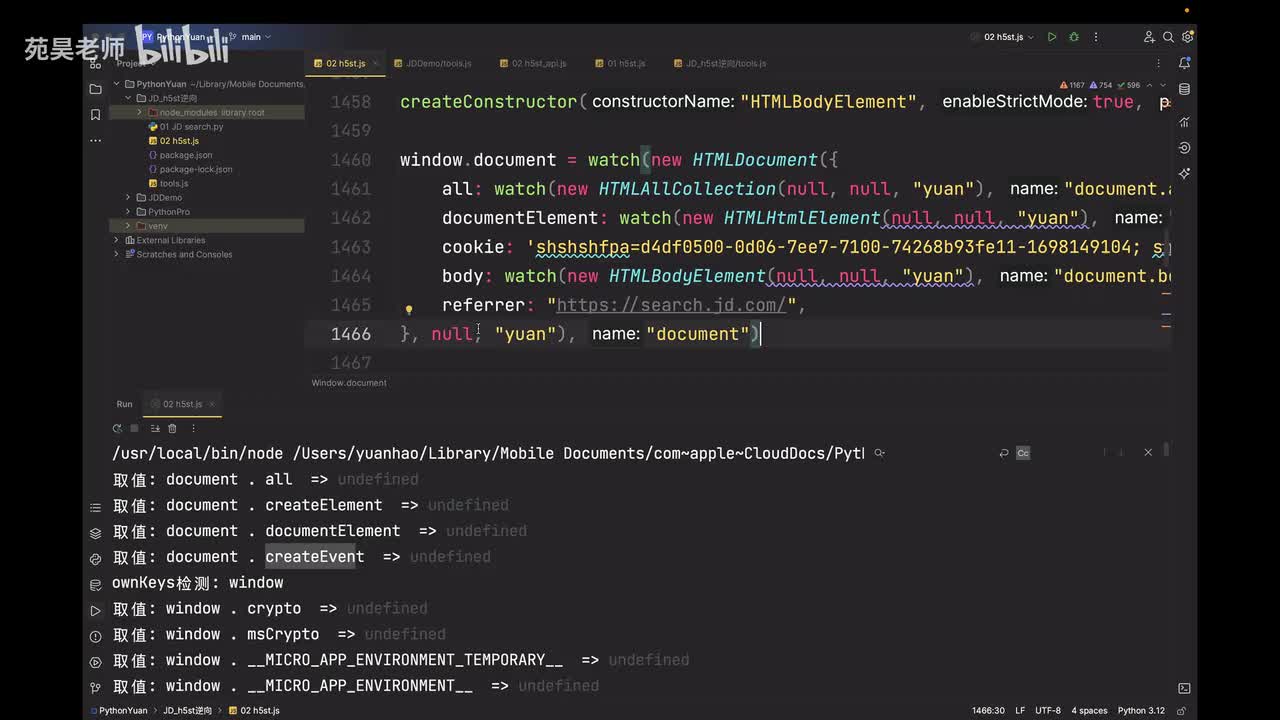This screenshot has height=720, width=1280.
Task: Open the chart tool window on right sidebar
Action: point(1185,122)
